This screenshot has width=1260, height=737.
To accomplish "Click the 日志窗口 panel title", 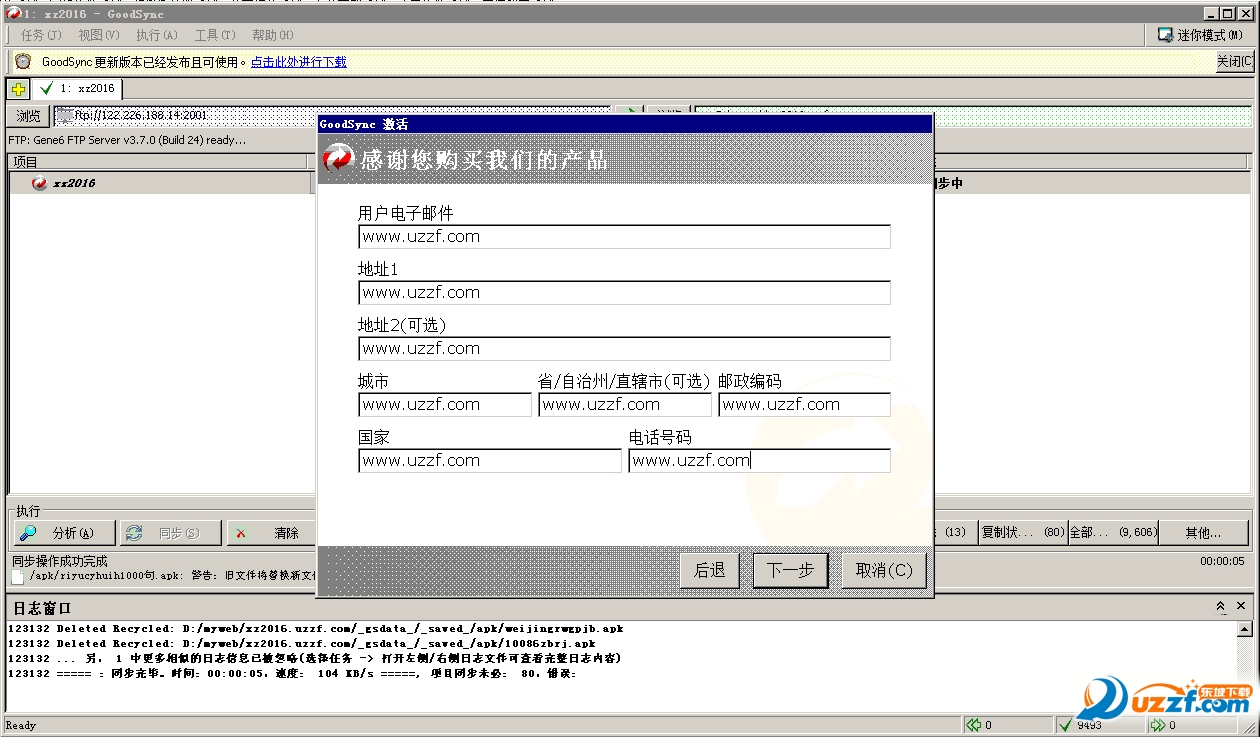I will click(40, 608).
